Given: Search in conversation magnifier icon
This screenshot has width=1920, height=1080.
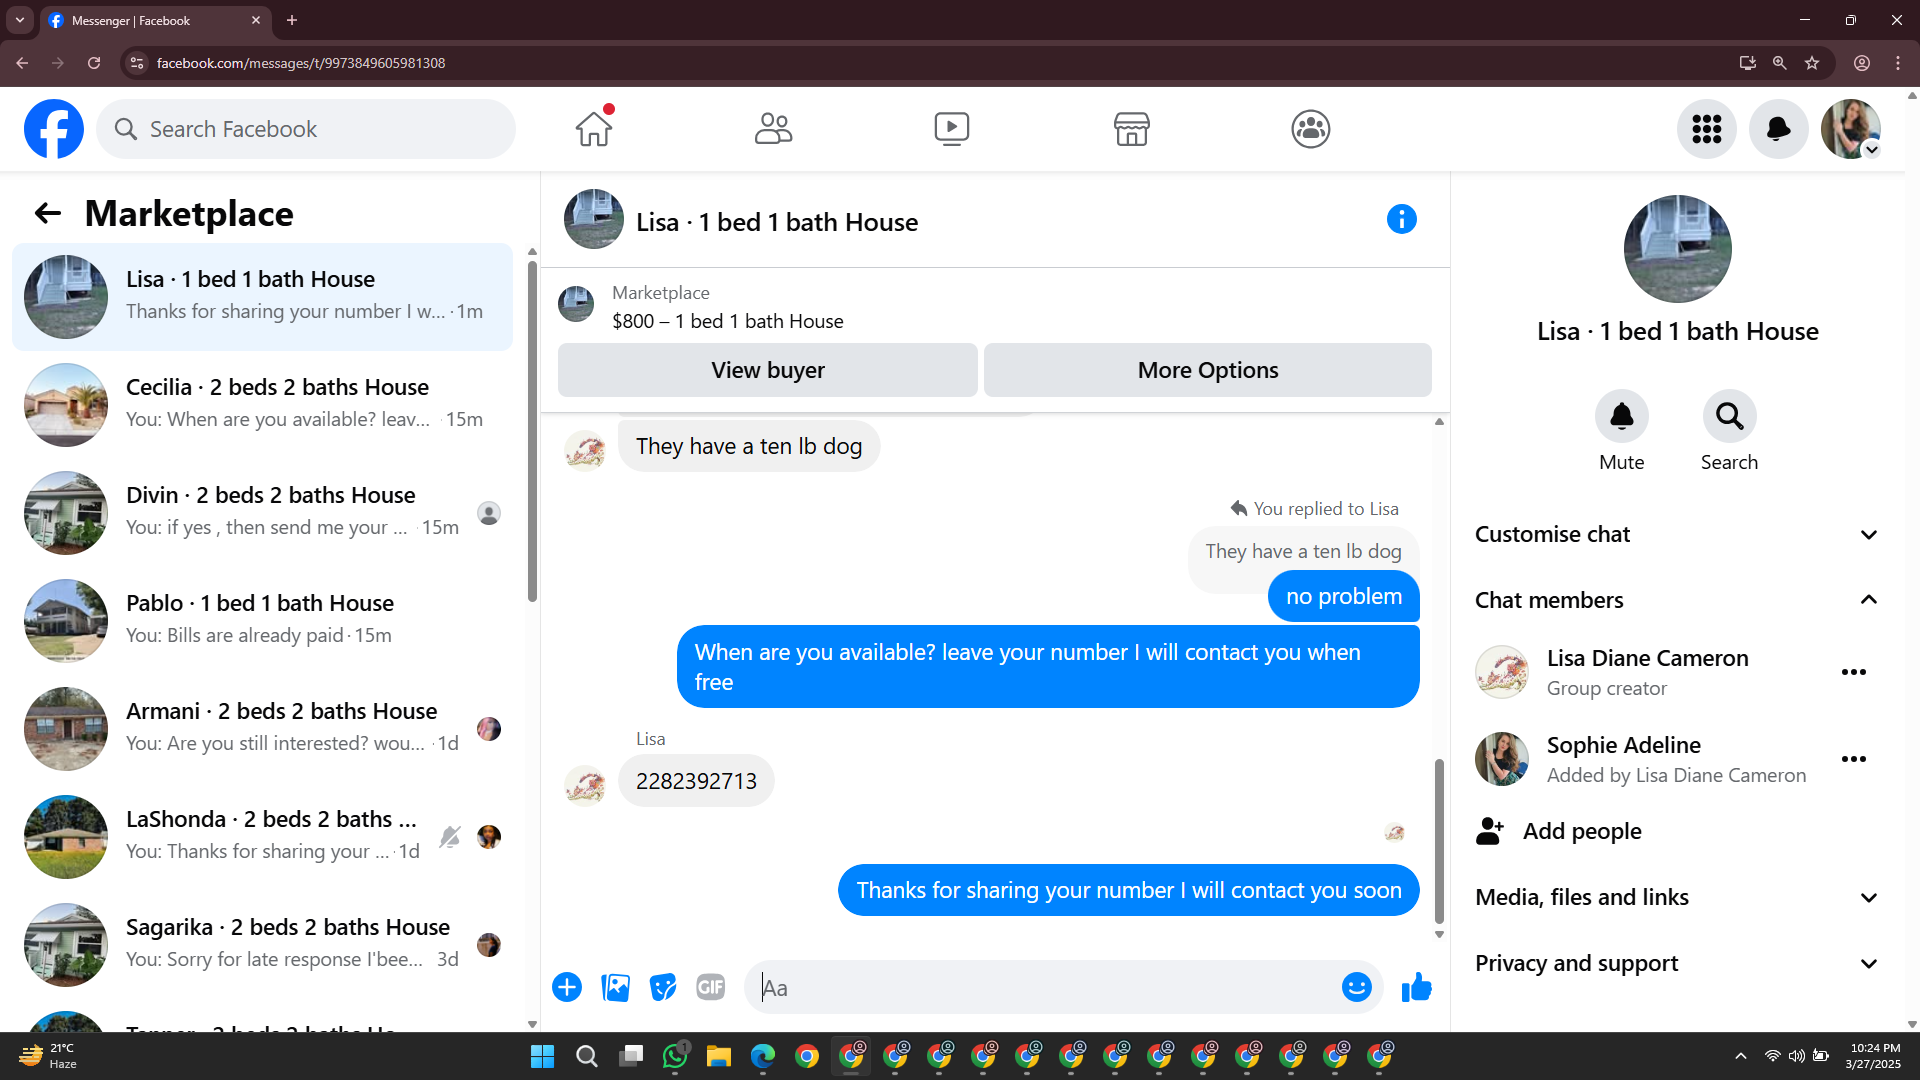Looking at the screenshot, I should pos(1729,416).
